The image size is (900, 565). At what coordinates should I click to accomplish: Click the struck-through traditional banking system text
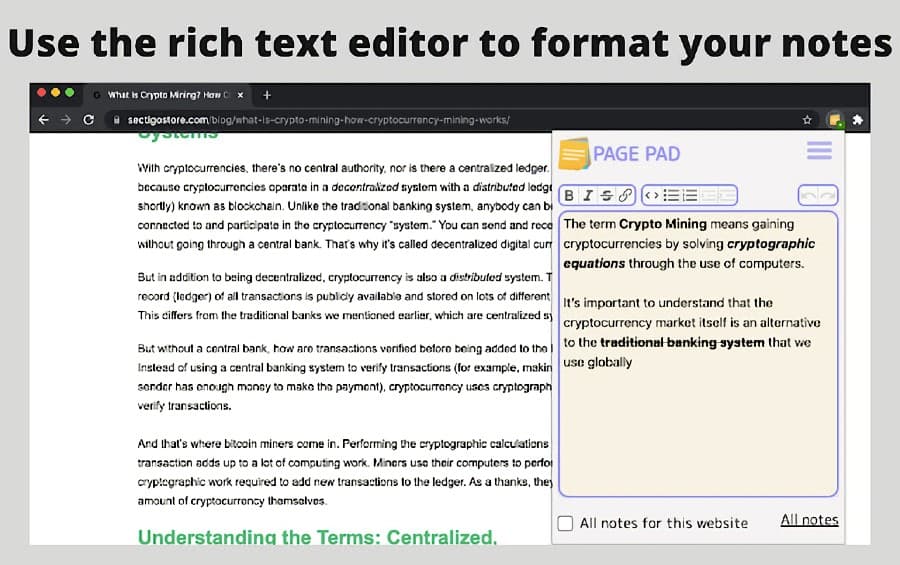tap(682, 343)
